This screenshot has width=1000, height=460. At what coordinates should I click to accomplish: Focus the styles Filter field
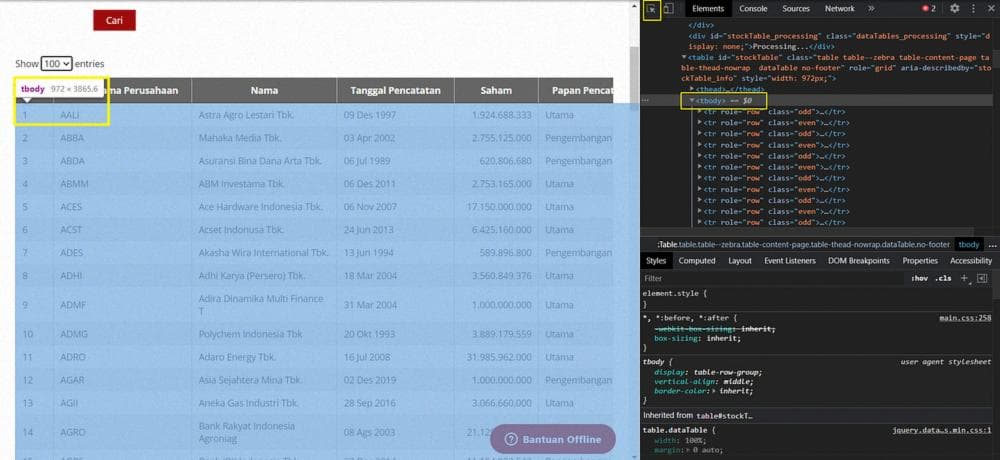click(x=773, y=278)
